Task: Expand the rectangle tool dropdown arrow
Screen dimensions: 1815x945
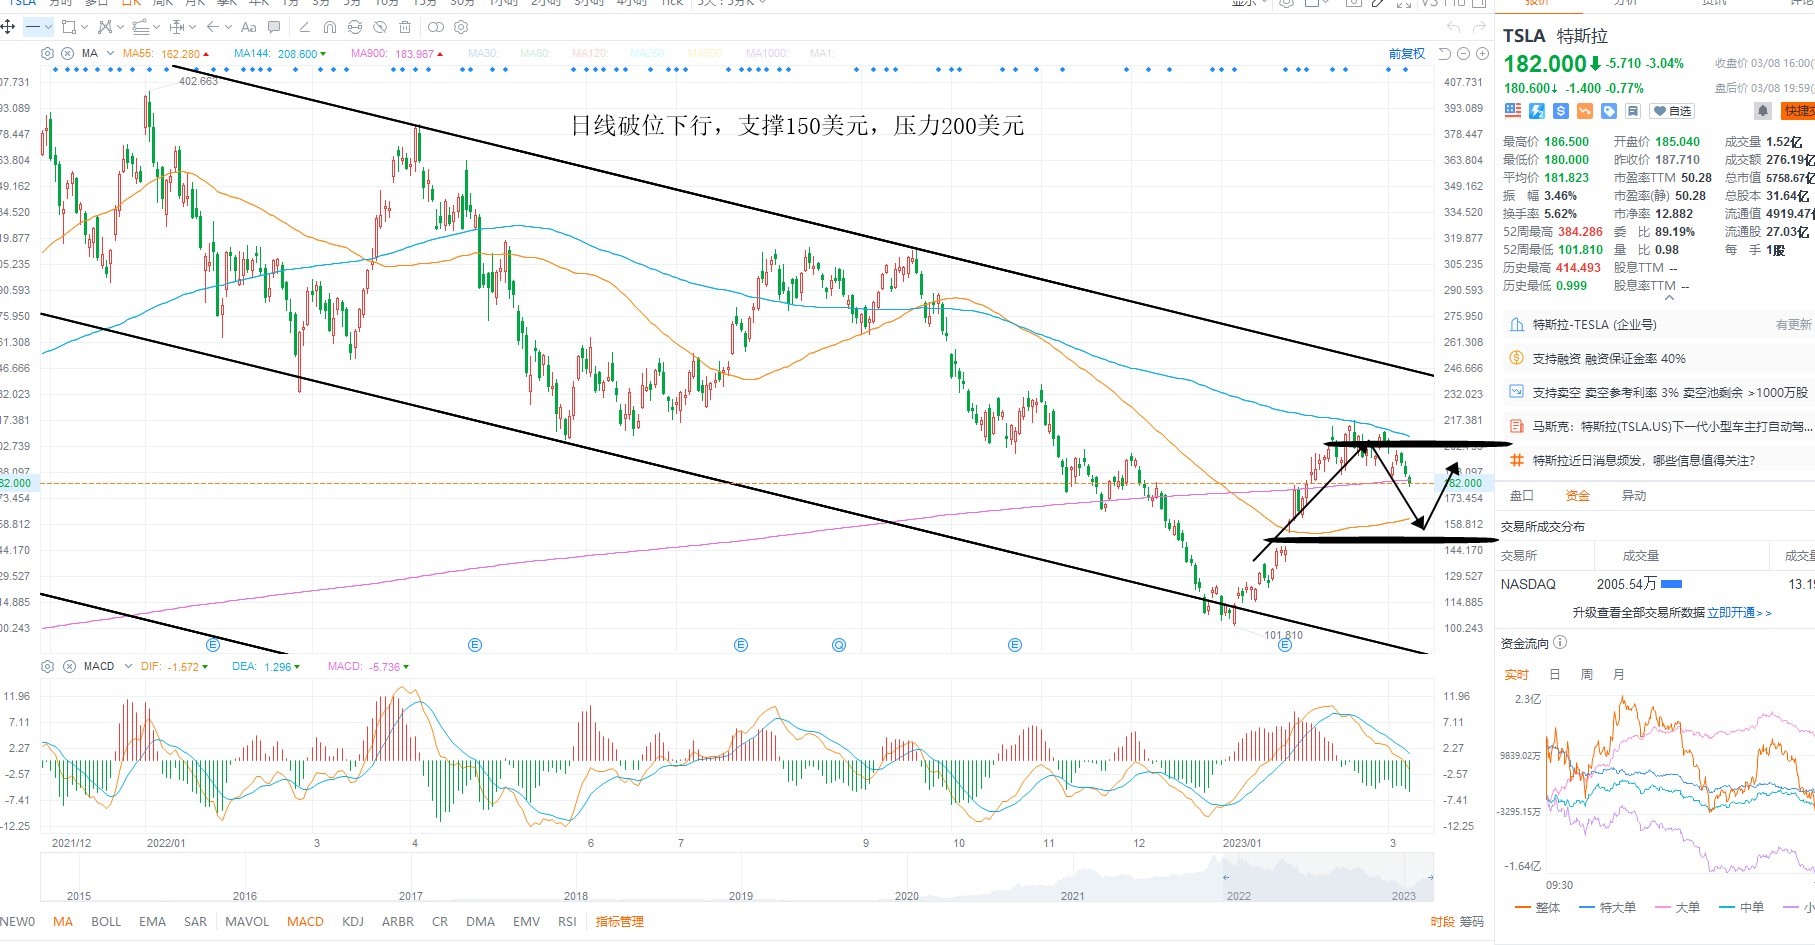Action: click(x=84, y=27)
